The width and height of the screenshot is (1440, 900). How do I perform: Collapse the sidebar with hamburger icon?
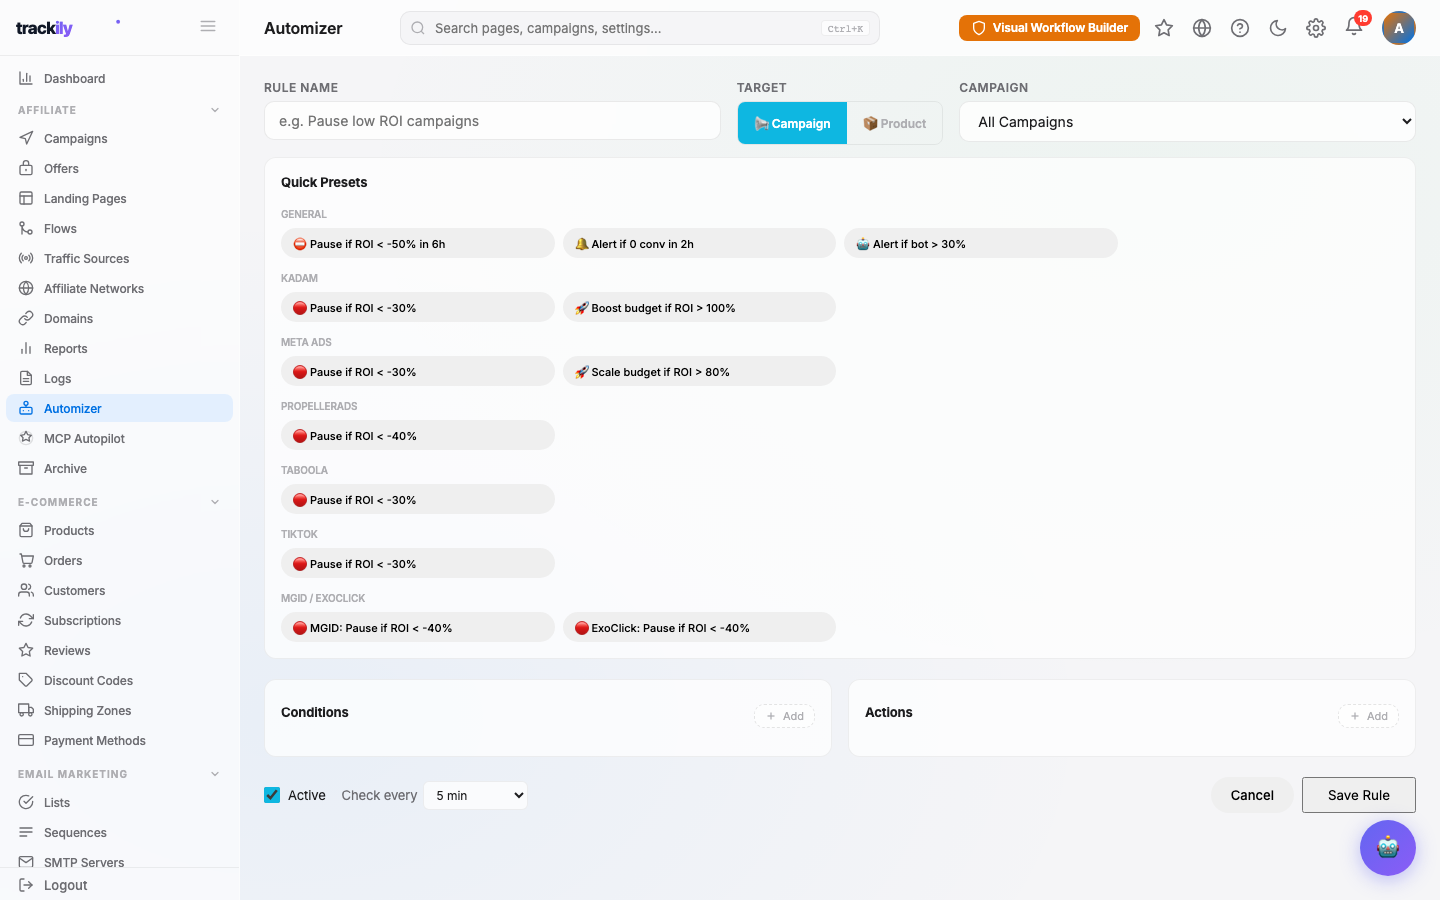208,26
